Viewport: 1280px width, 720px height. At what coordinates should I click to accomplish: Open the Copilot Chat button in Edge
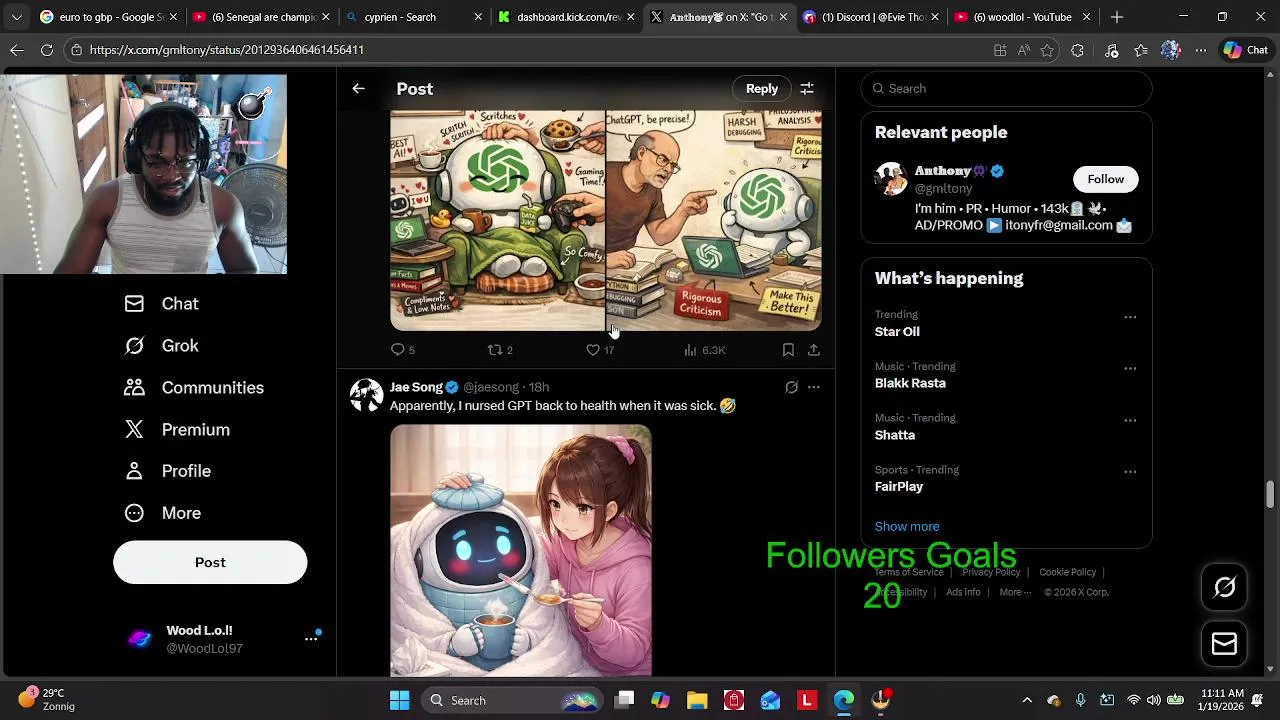pos(1246,50)
